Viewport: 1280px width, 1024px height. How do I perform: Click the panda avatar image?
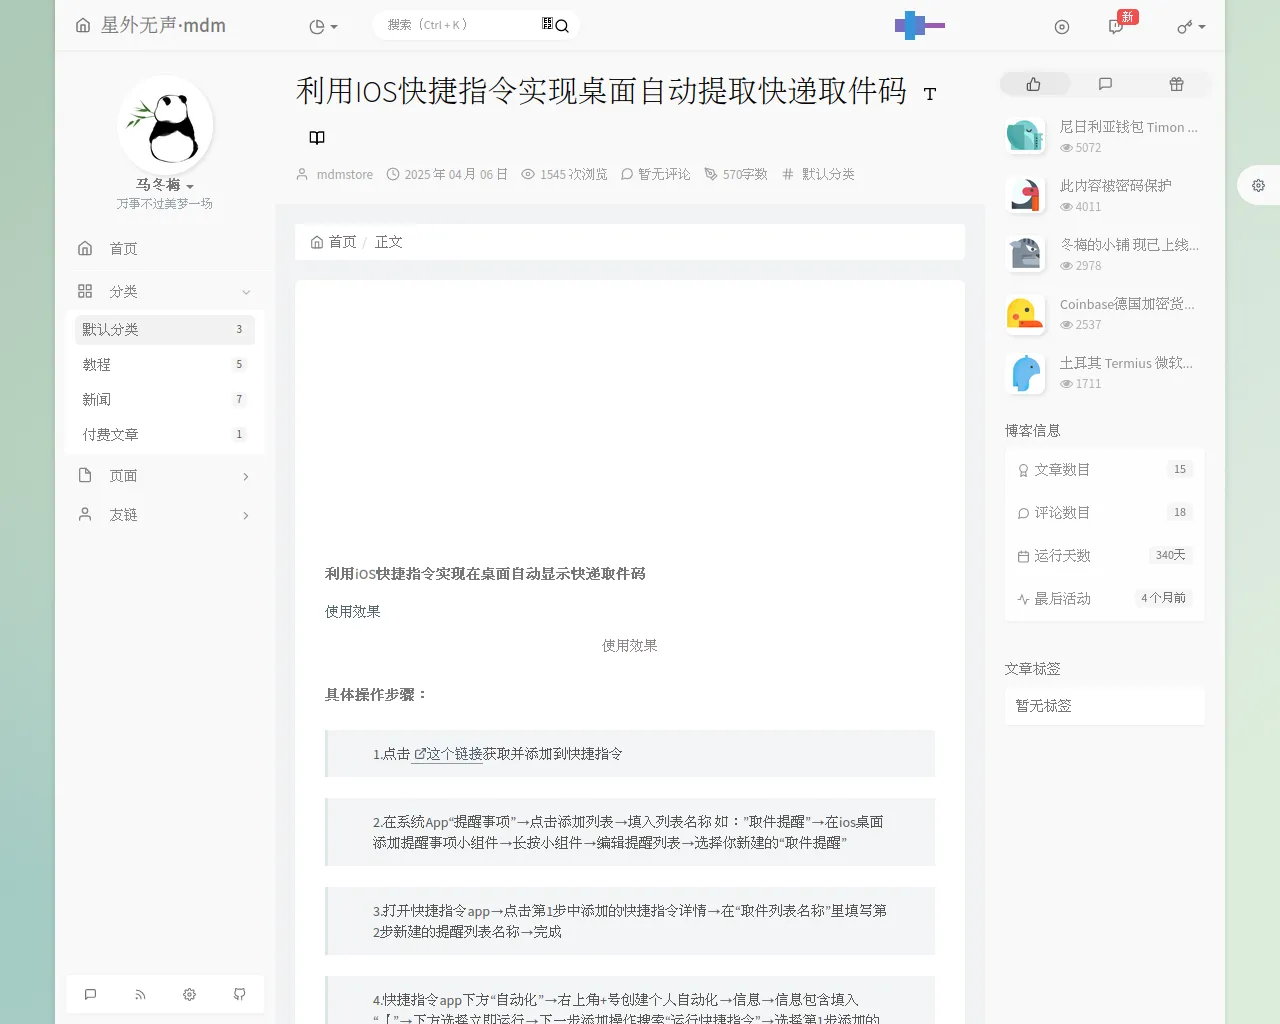point(165,125)
